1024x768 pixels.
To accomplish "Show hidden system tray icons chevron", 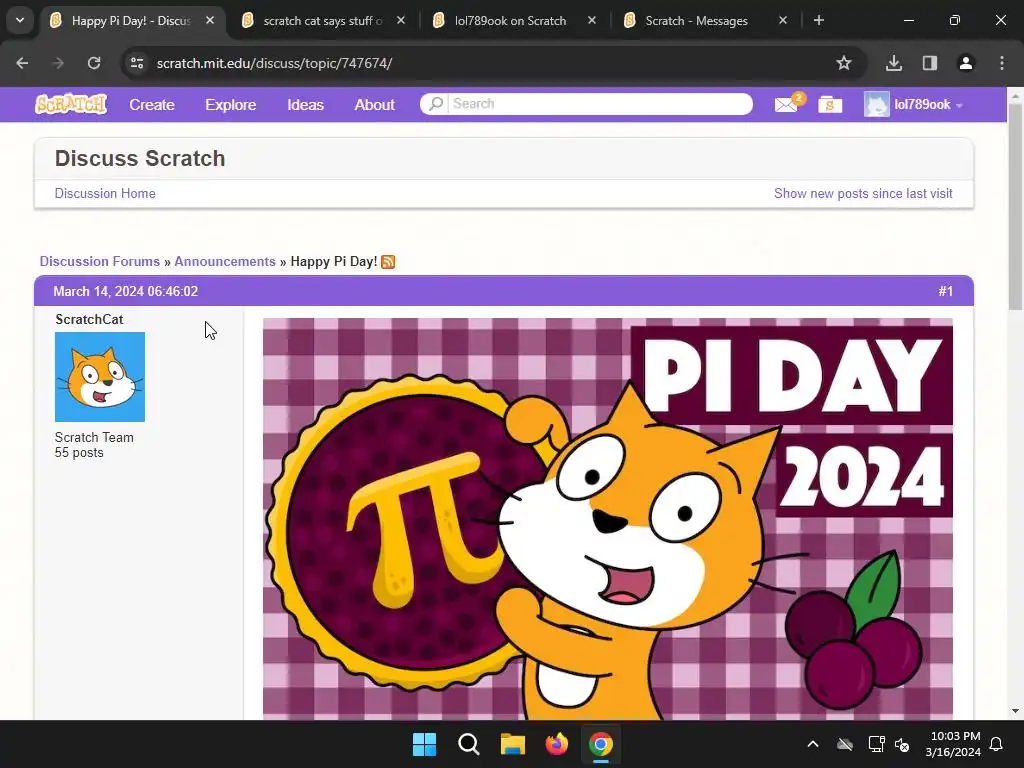I will [813, 744].
